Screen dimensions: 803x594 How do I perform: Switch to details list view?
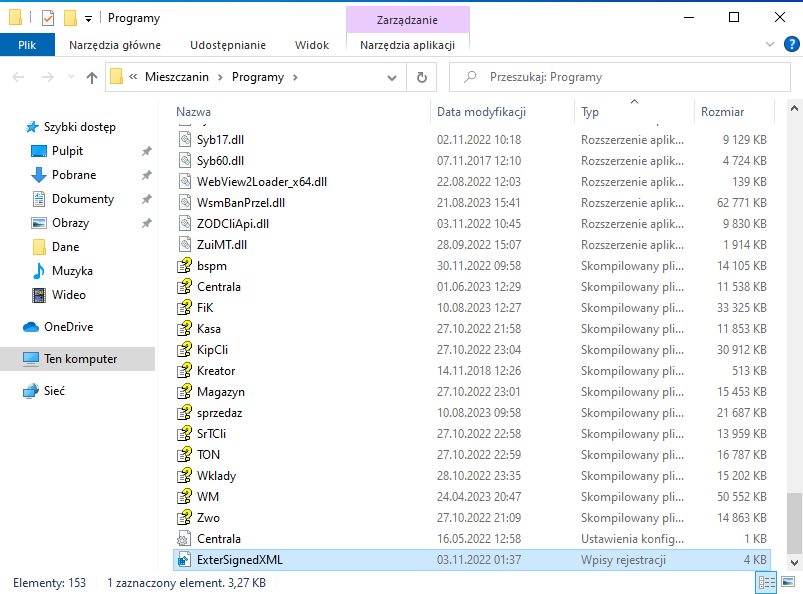coord(767,582)
